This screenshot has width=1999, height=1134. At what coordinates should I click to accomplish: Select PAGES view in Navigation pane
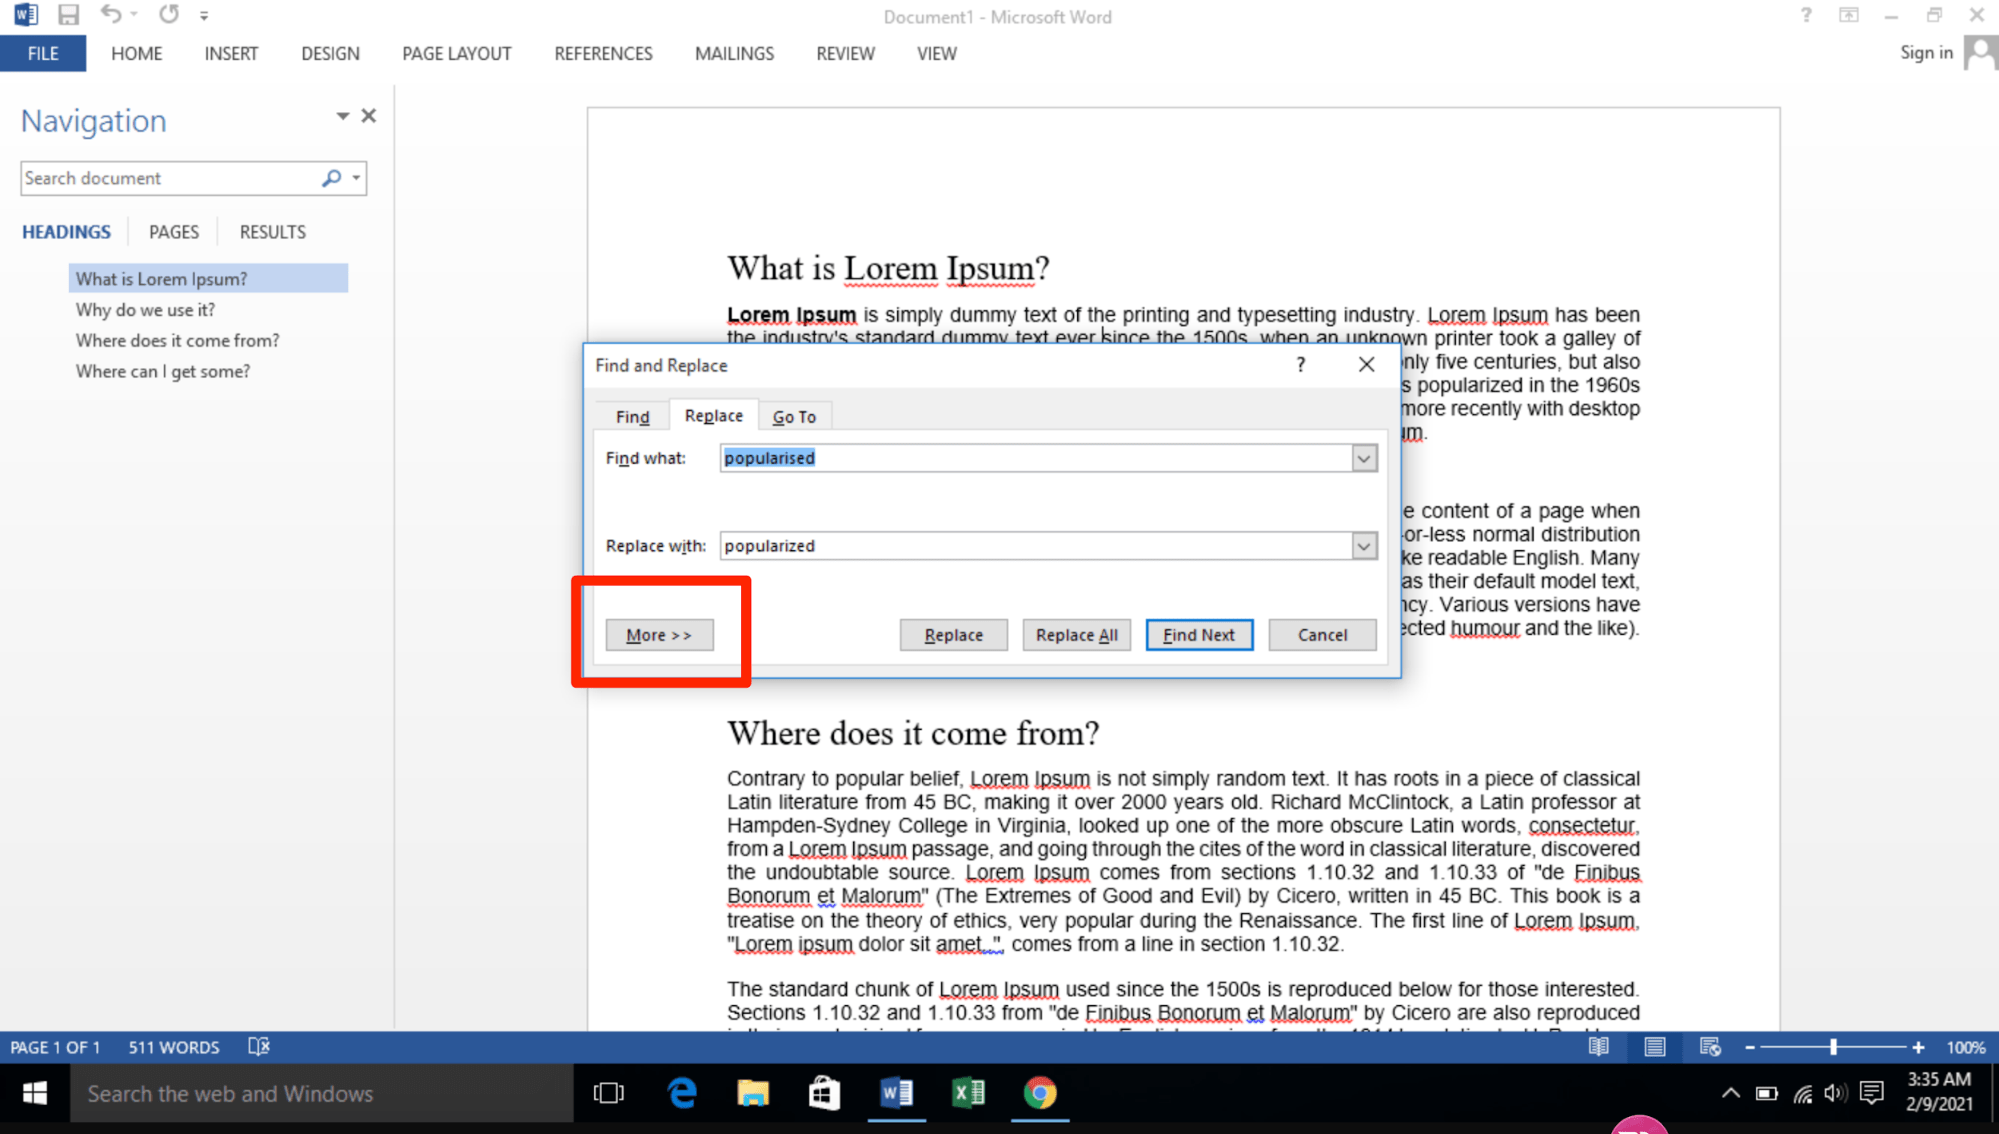(x=174, y=231)
